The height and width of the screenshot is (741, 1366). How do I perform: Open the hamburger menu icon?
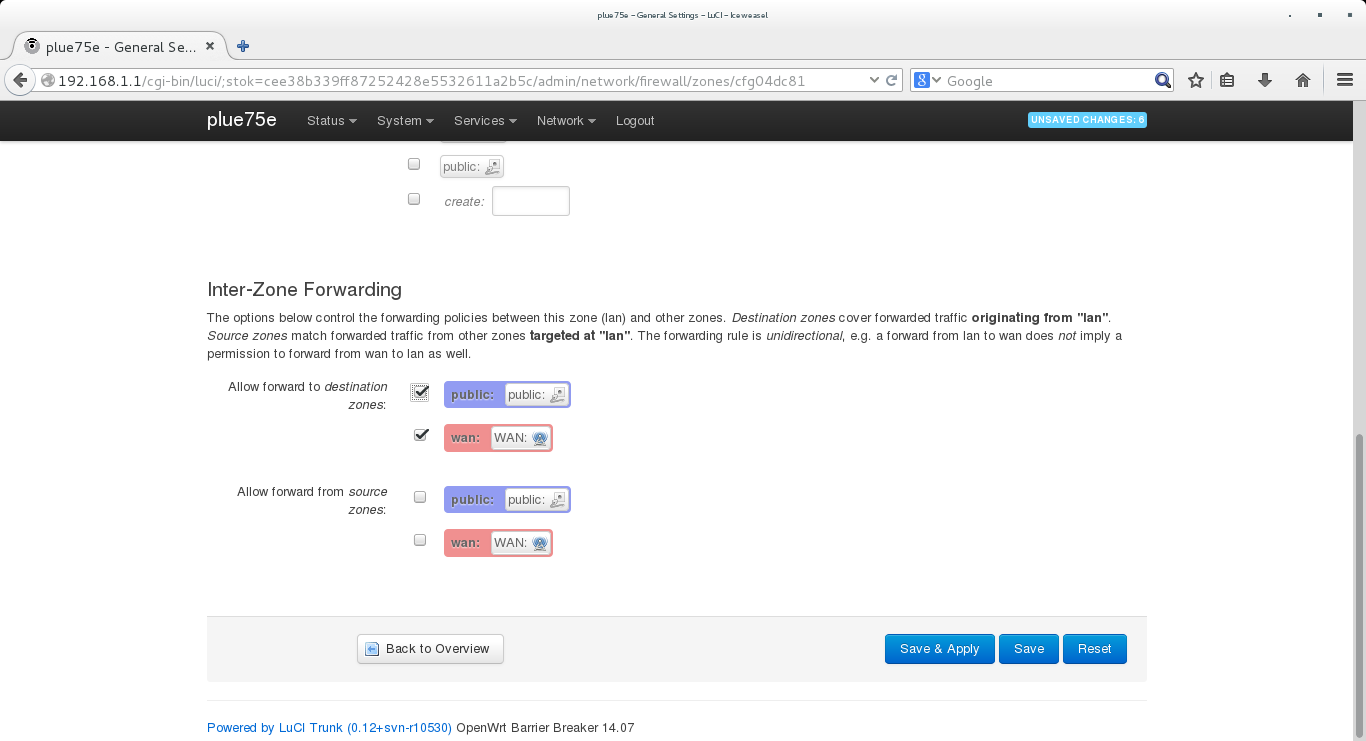[x=1345, y=81]
